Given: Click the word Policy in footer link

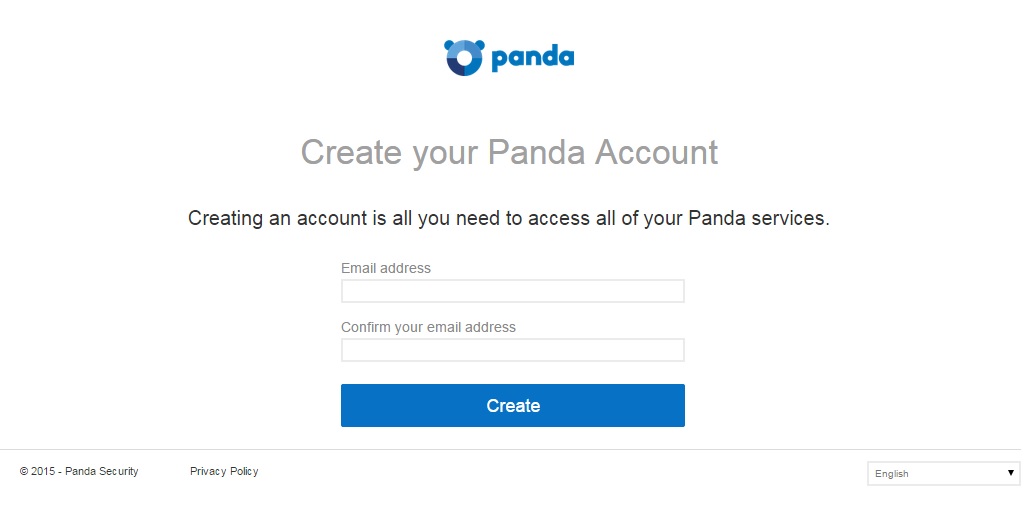Looking at the screenshot, I should (x=243, y=471).
